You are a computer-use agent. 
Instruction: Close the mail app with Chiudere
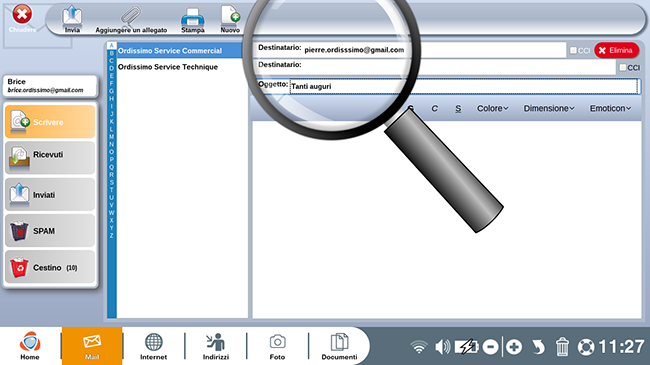pos(22,18)
